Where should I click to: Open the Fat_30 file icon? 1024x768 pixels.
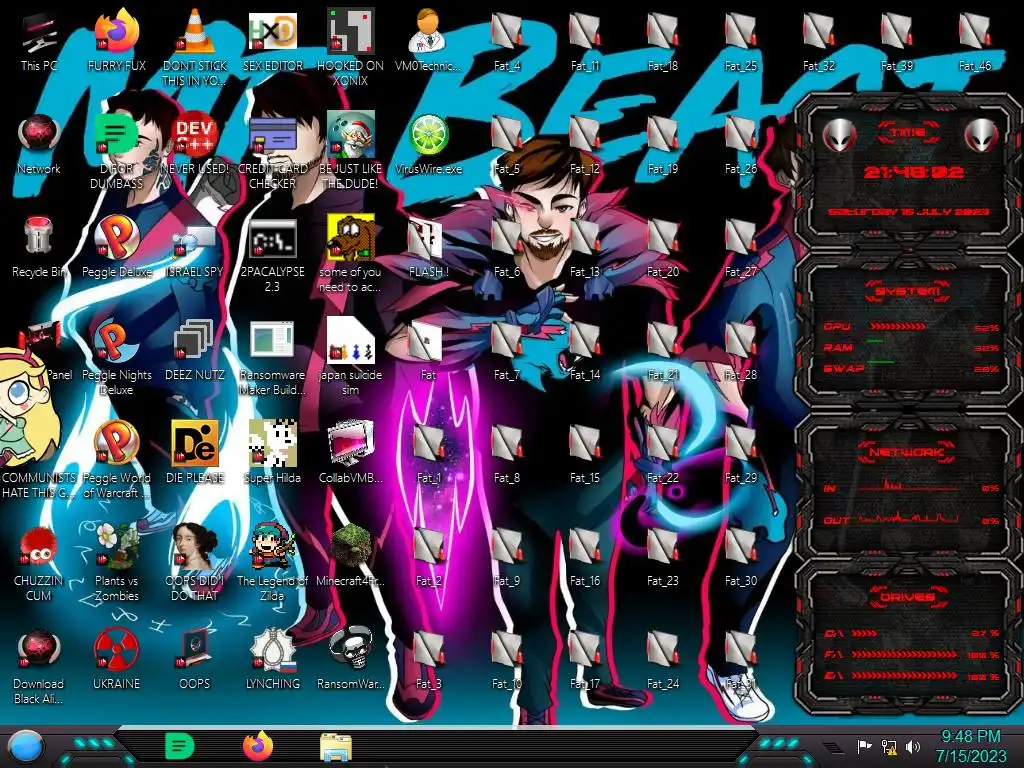tap(741, 549)
